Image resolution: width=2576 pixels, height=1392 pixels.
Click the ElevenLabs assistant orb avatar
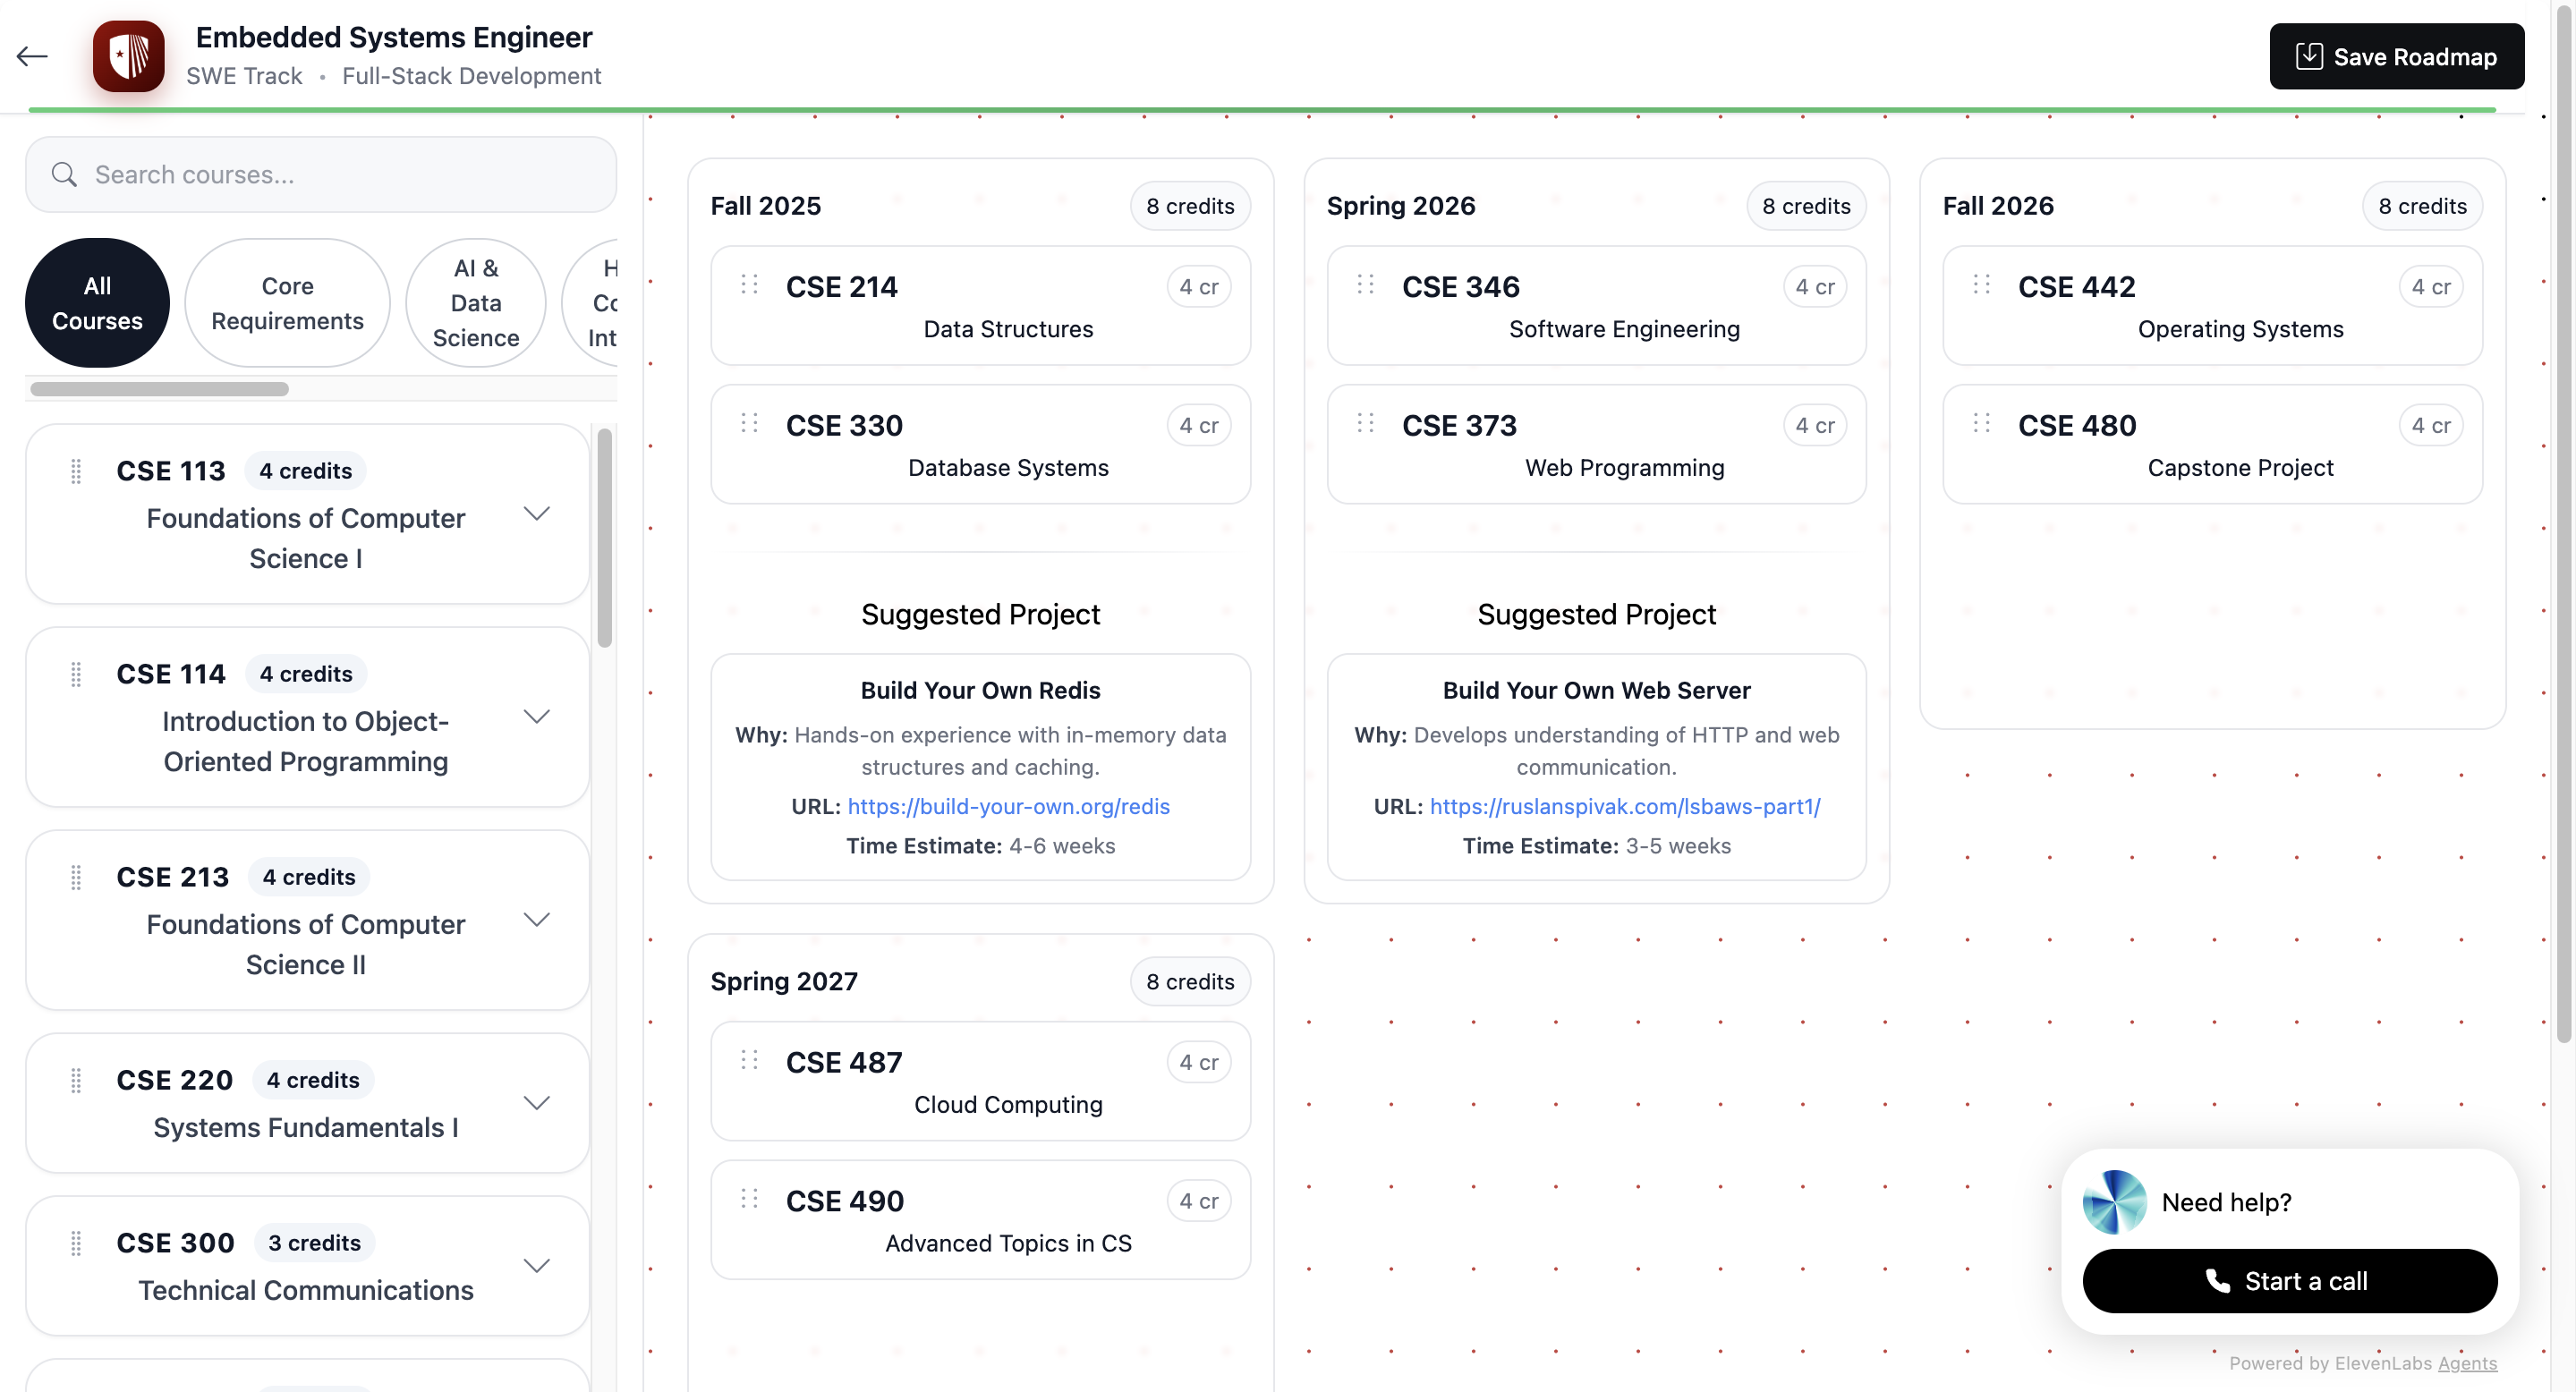coord(2114,1201)
